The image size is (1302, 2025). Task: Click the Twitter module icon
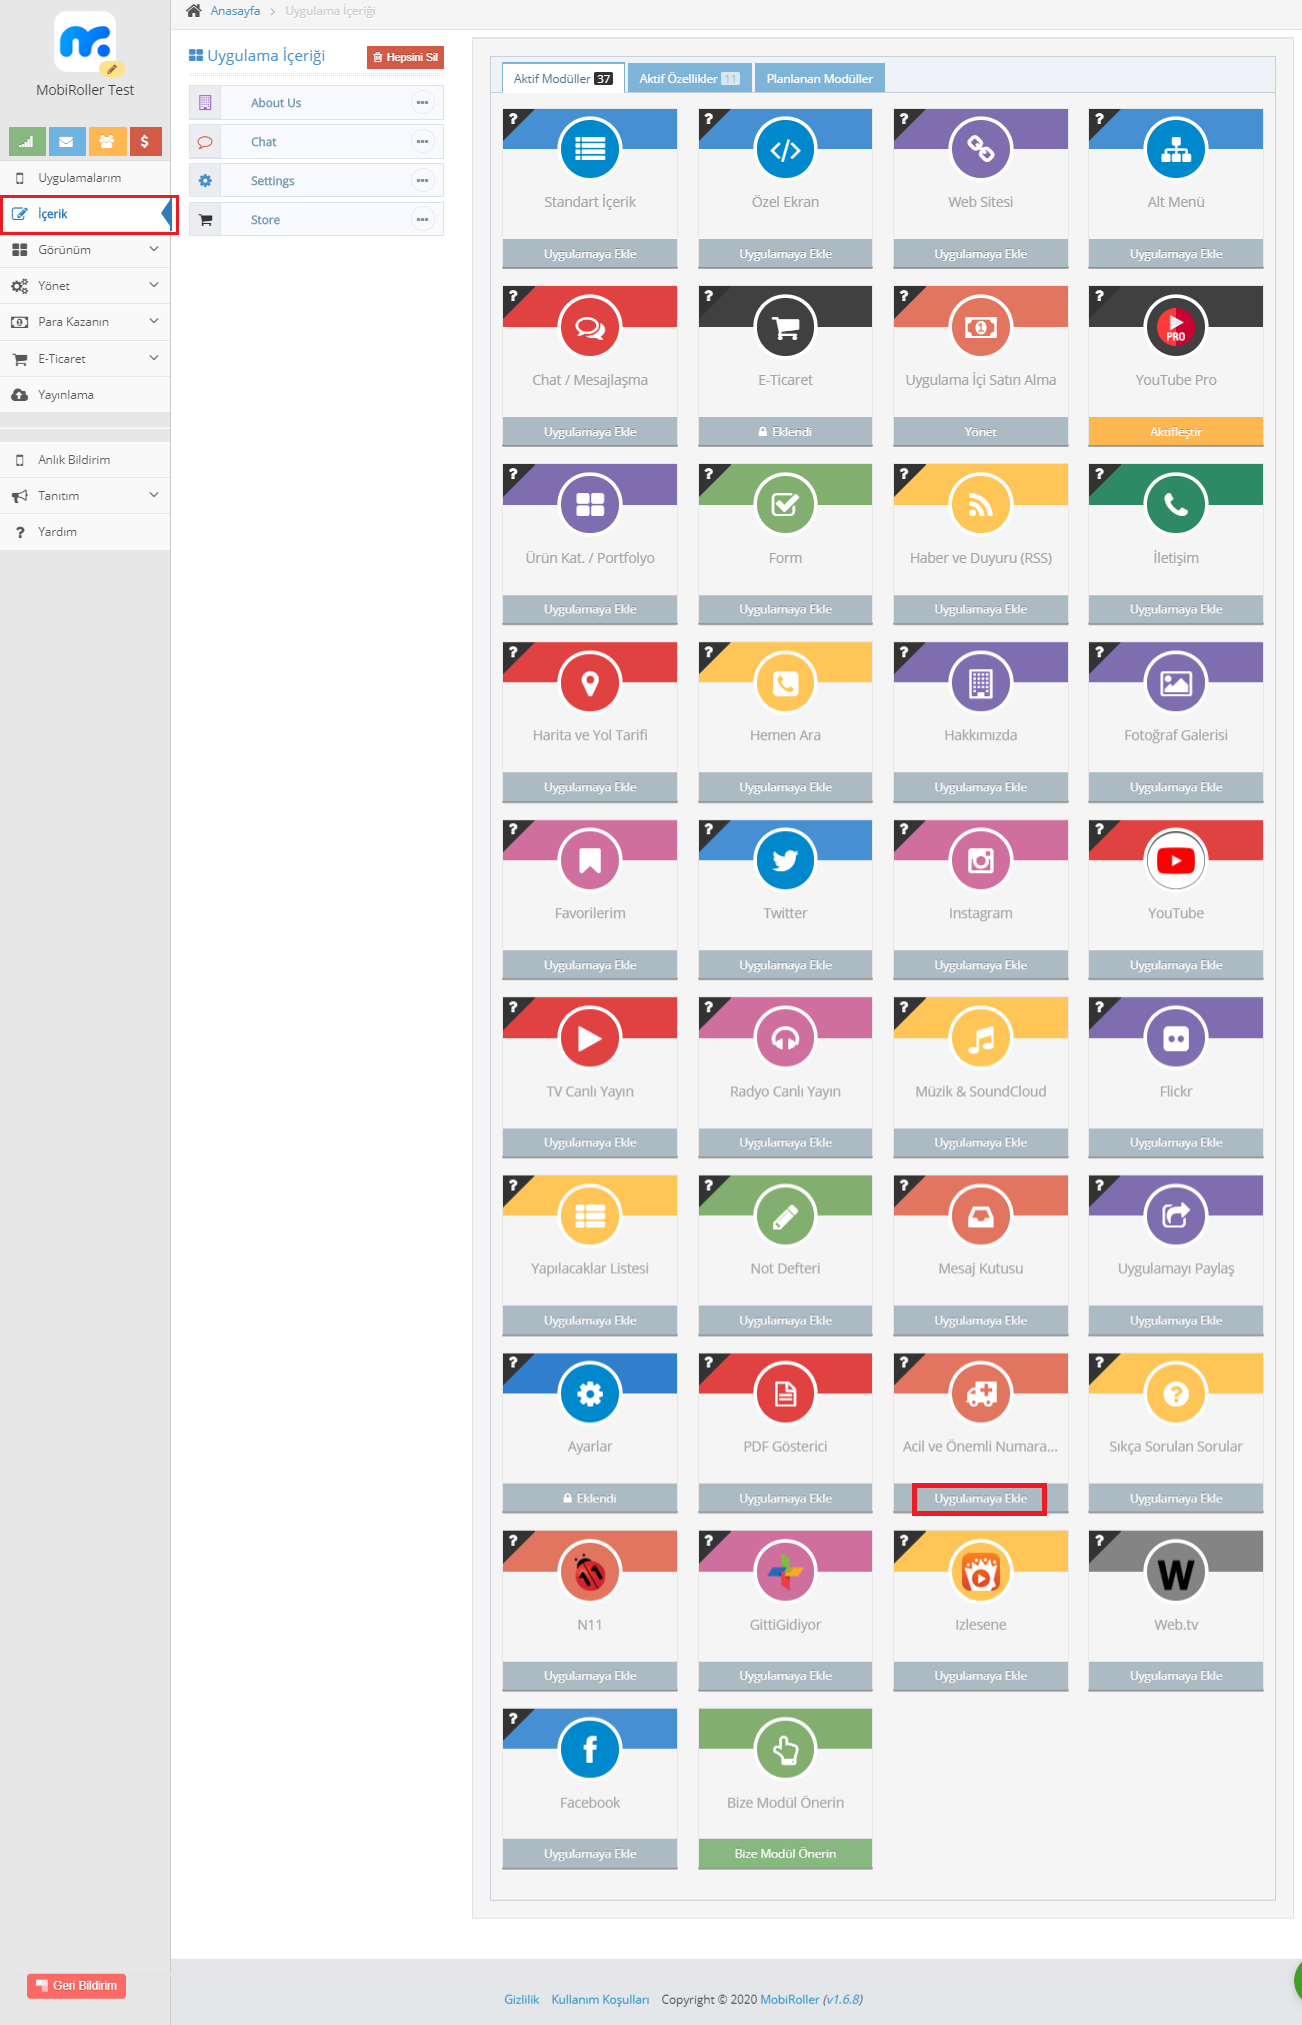point(785,861)
